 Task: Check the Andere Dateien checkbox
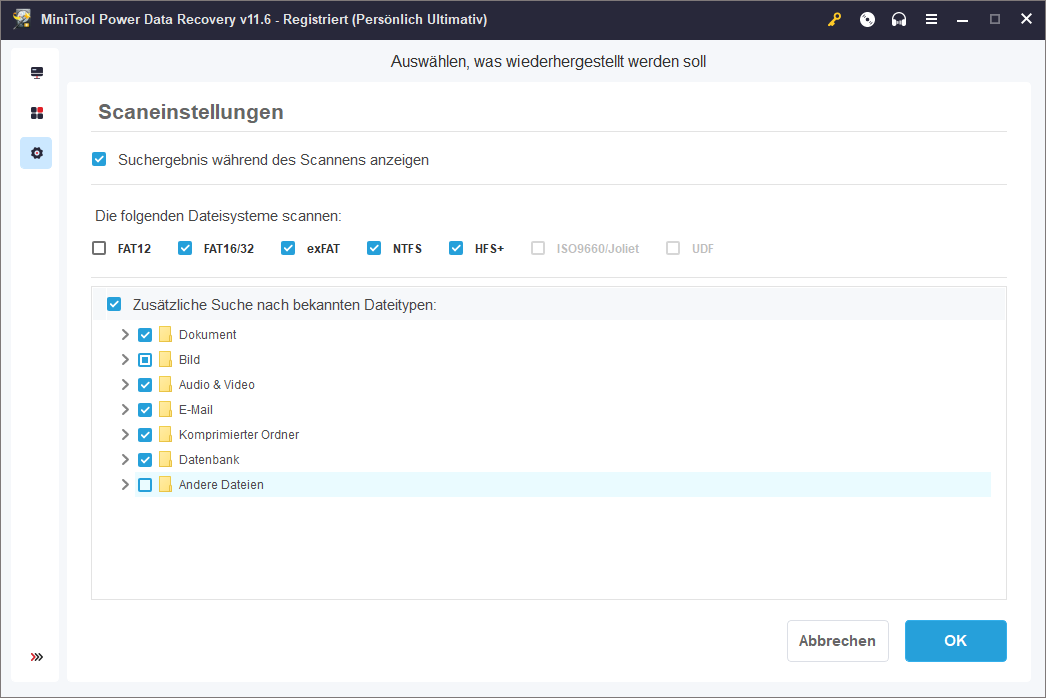tap(146, 485)
